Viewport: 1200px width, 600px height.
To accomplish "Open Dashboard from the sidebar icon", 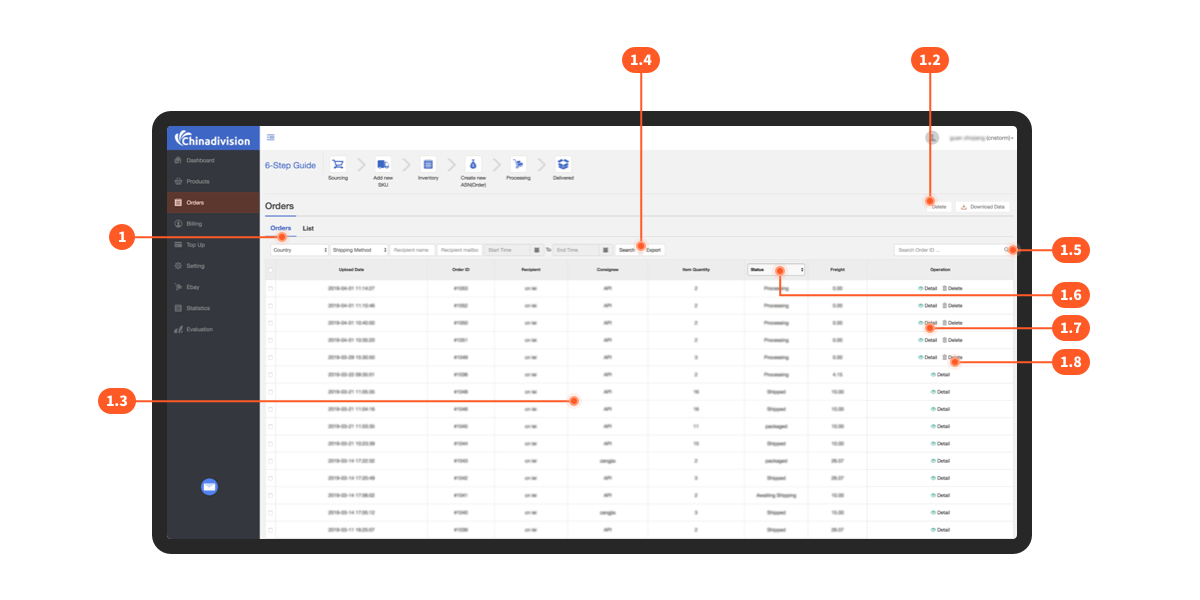I will (x=178, y=160).
